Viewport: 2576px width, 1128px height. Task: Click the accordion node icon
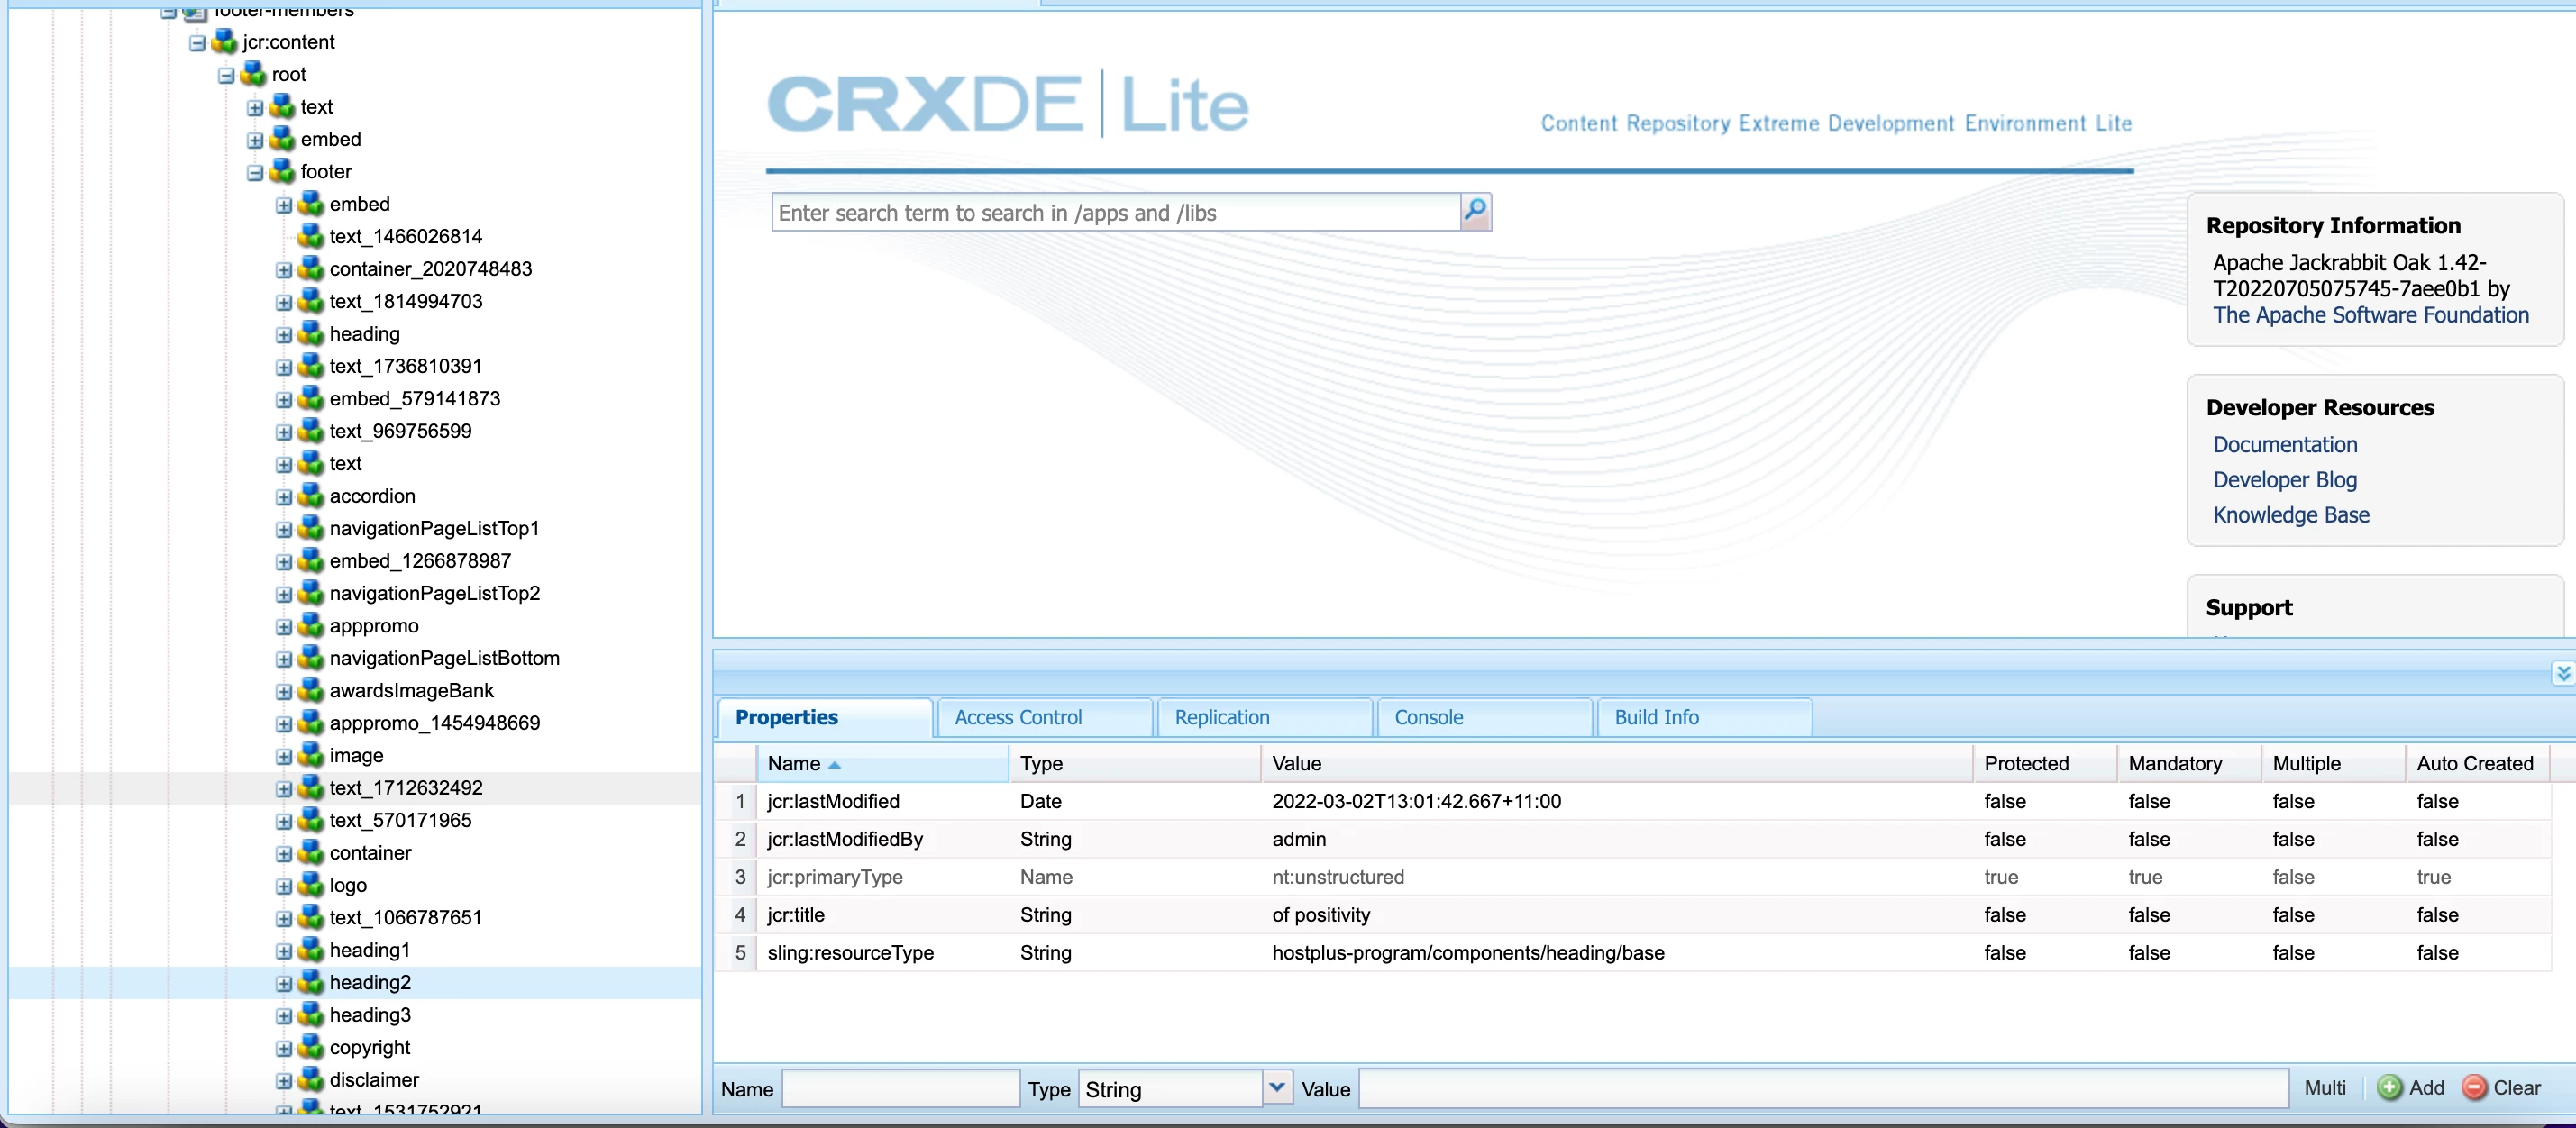click(312, 496)
